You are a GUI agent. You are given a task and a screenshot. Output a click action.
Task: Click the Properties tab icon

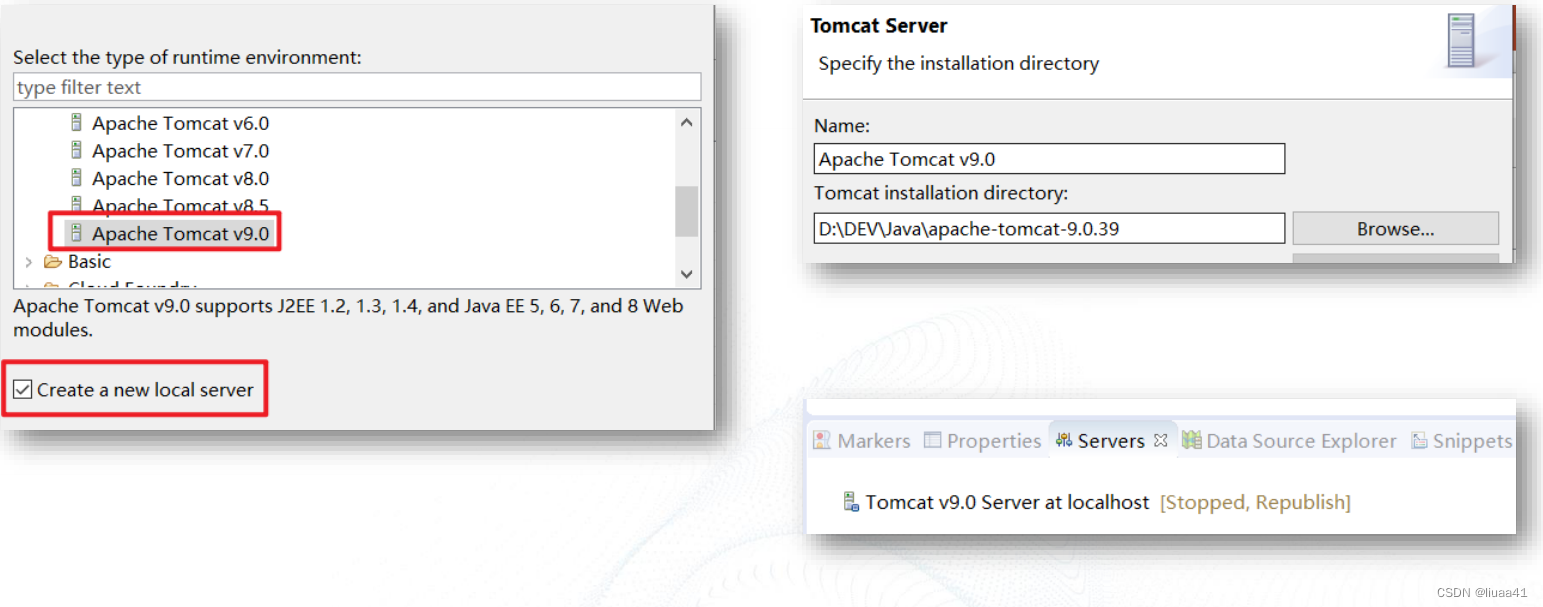click(932, 440)
